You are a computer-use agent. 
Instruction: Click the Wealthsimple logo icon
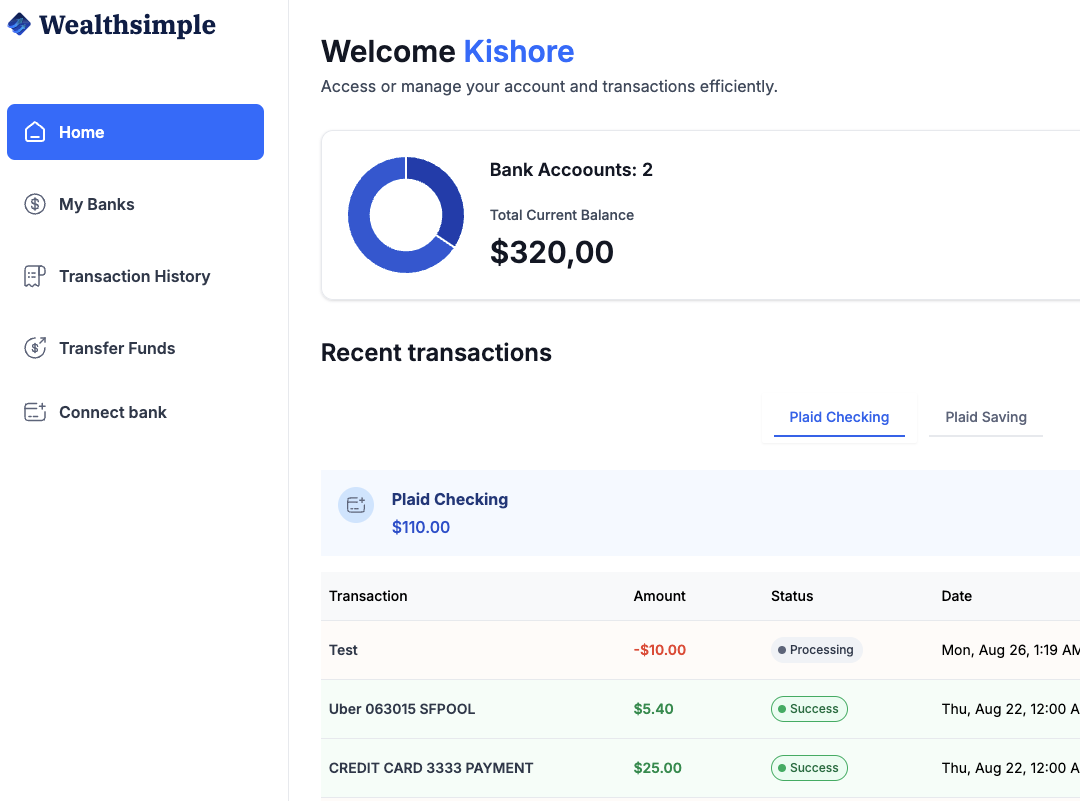pos(19,24)
